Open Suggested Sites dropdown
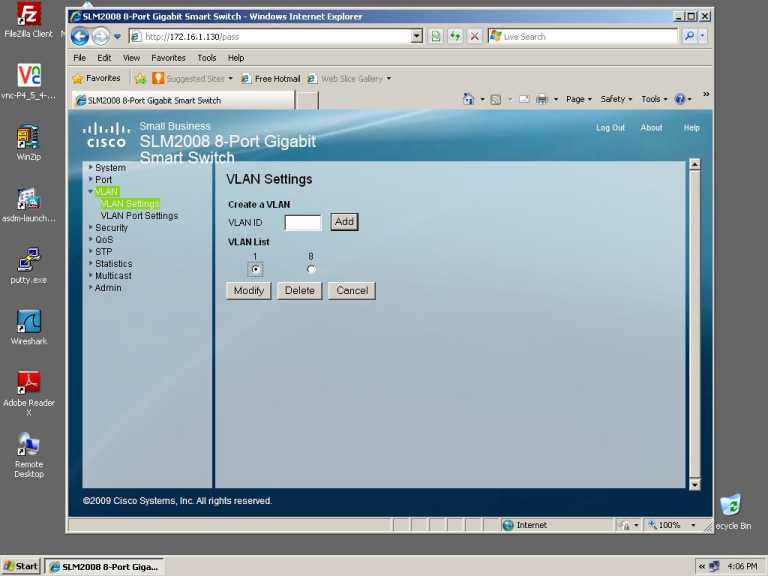The width and height of the screenshot is (768, 576). pos(230,78)
